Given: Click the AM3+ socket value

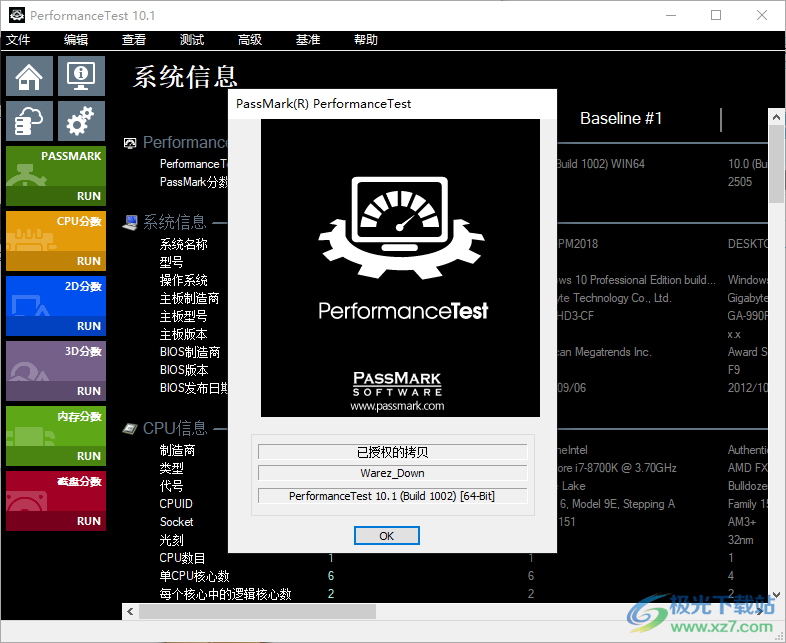Looking at the screenshot, I should pyautogui.click(x=742, y=522).
